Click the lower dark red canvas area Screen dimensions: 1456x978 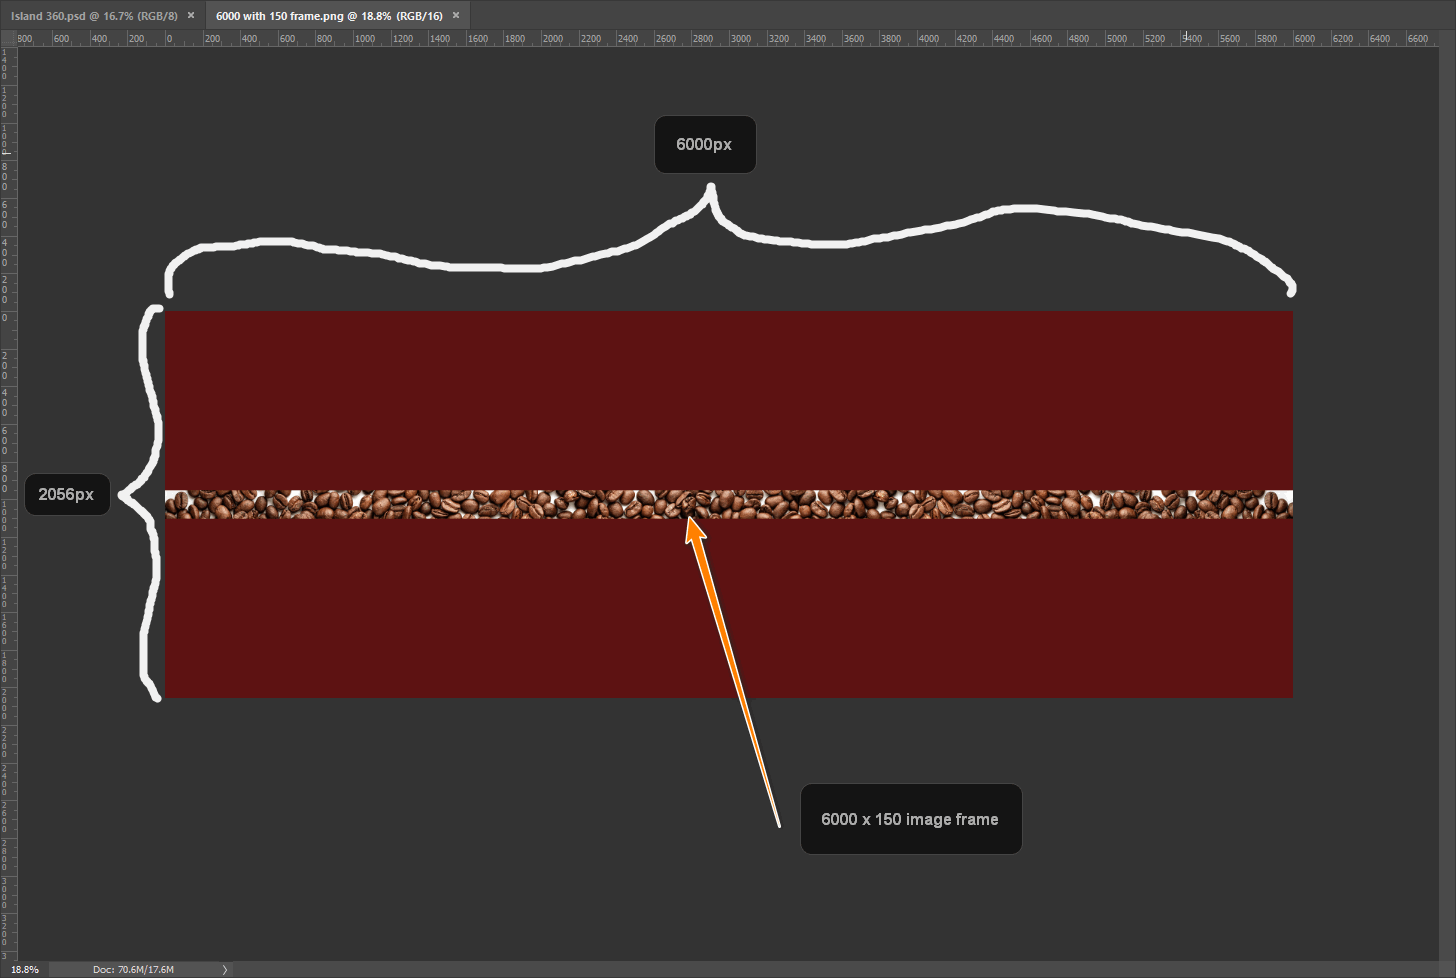tap(728, 608)
